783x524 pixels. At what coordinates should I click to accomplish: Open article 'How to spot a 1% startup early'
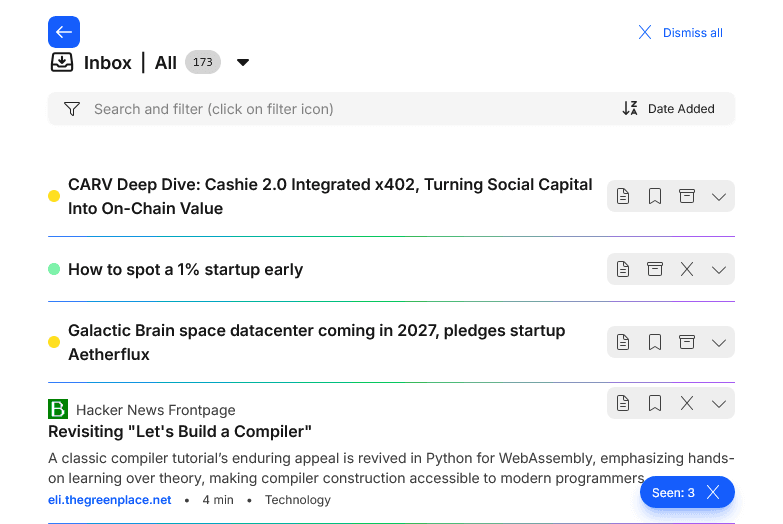coord(185,269)
